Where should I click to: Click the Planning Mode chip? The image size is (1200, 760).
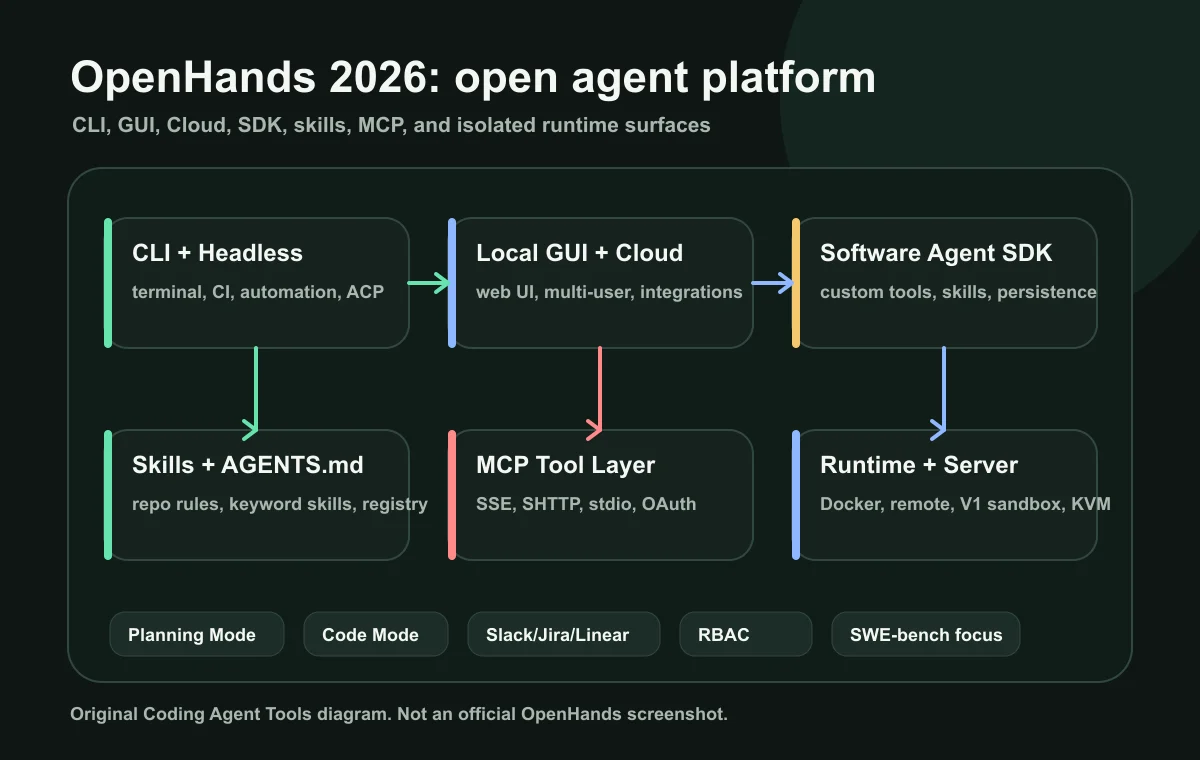pyautogui.click(x=197, y=634)
